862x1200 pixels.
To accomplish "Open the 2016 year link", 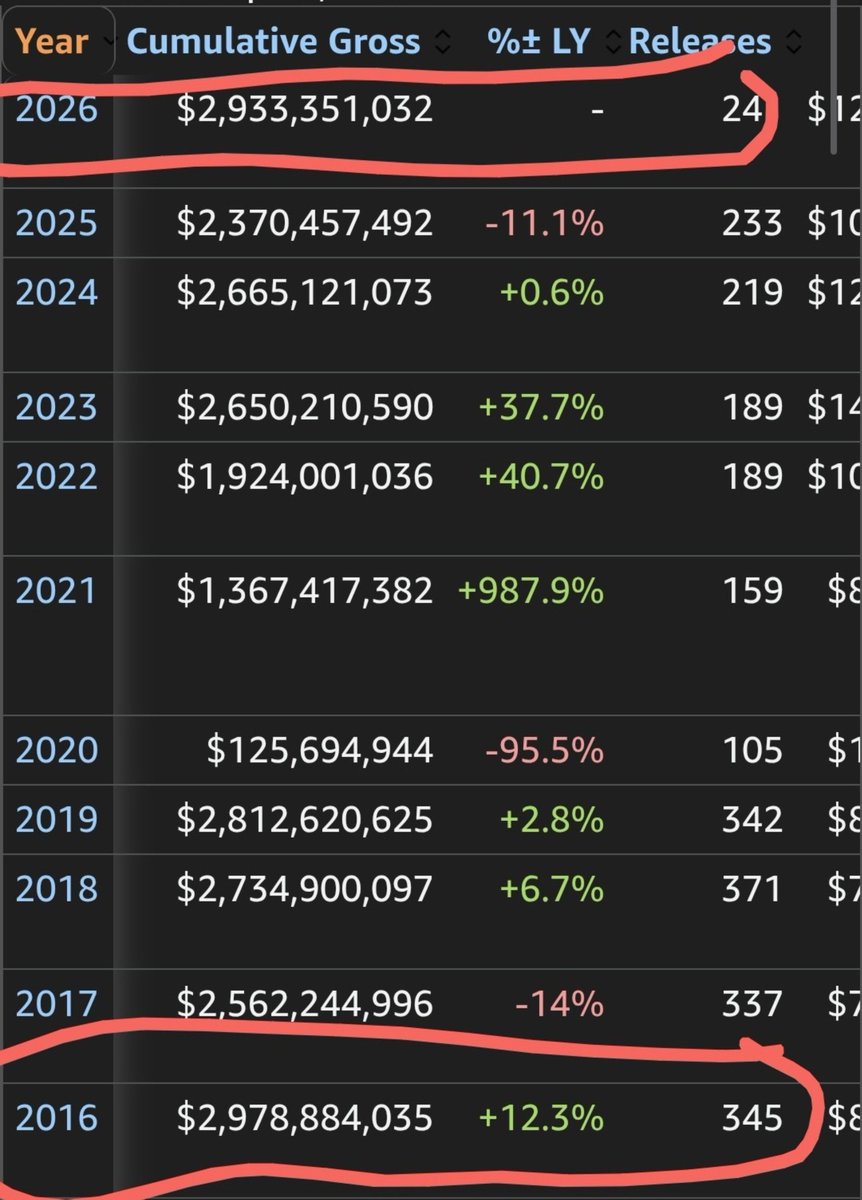I will point(56,1117).
